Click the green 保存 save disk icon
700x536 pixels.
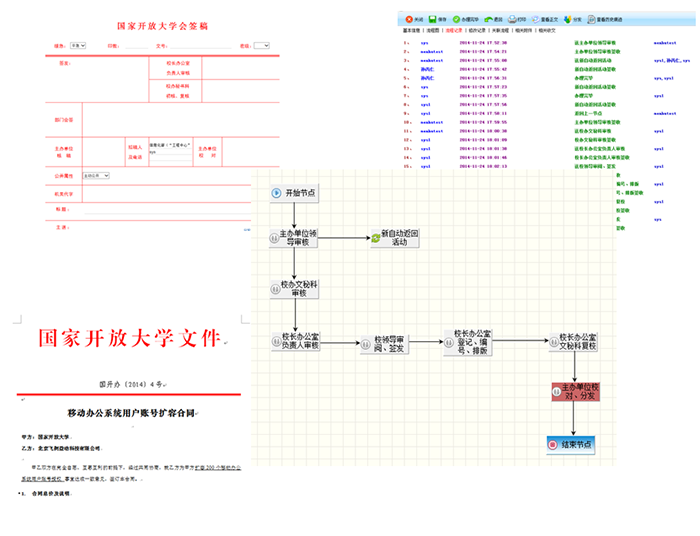[431, 19]
